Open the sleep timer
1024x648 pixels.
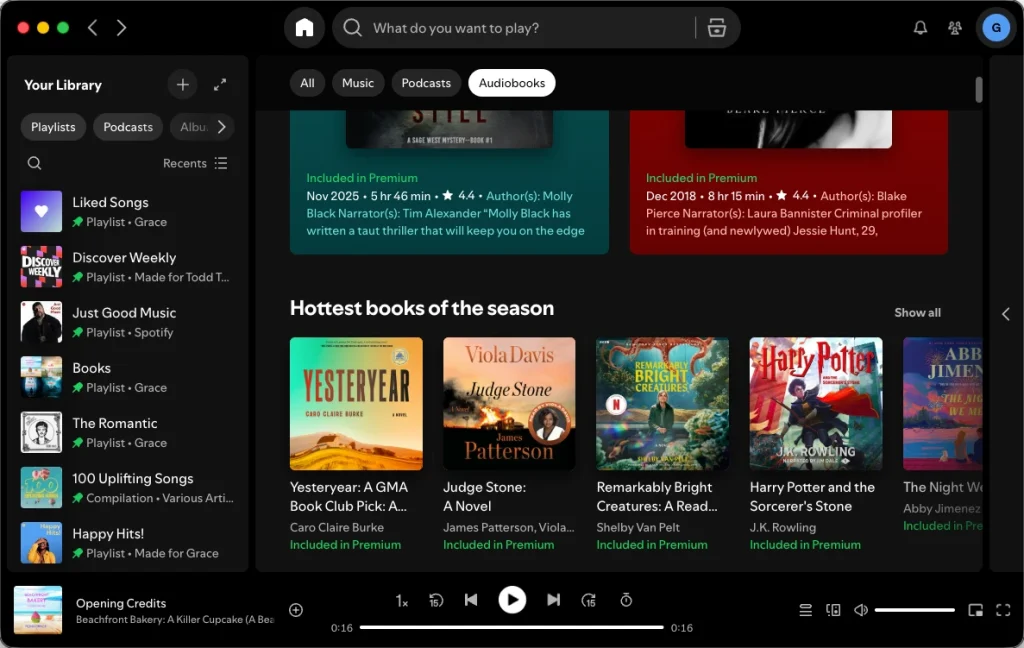626,600
